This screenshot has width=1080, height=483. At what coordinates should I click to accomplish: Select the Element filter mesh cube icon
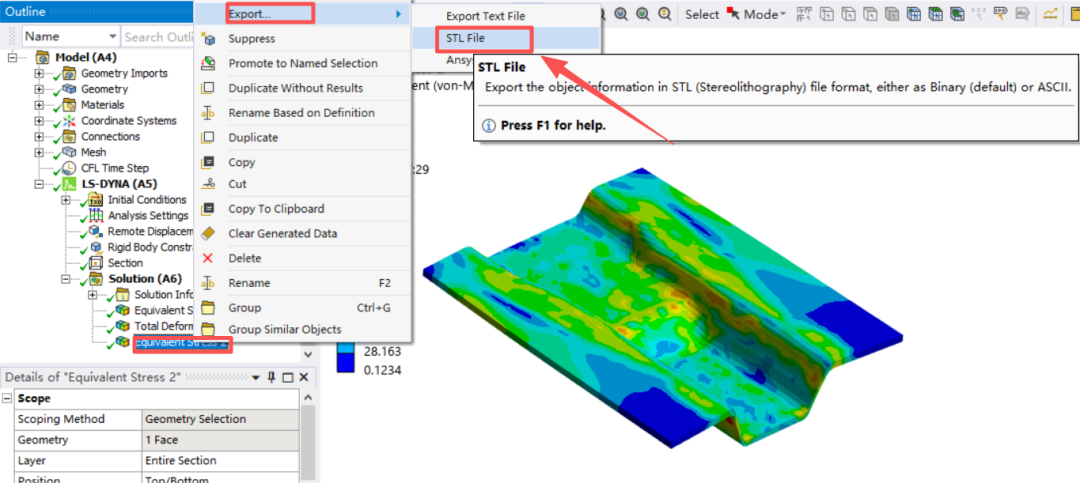[957, 14]
